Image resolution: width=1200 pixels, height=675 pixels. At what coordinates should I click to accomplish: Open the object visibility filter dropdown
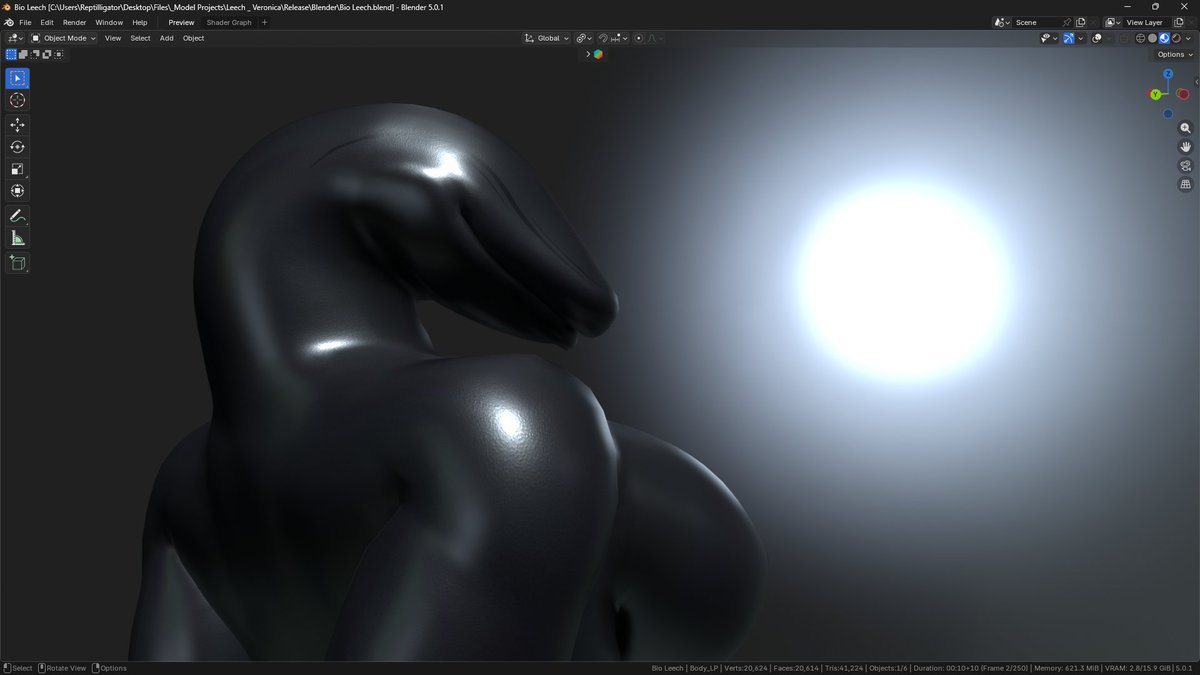[x=1049, y=38]
